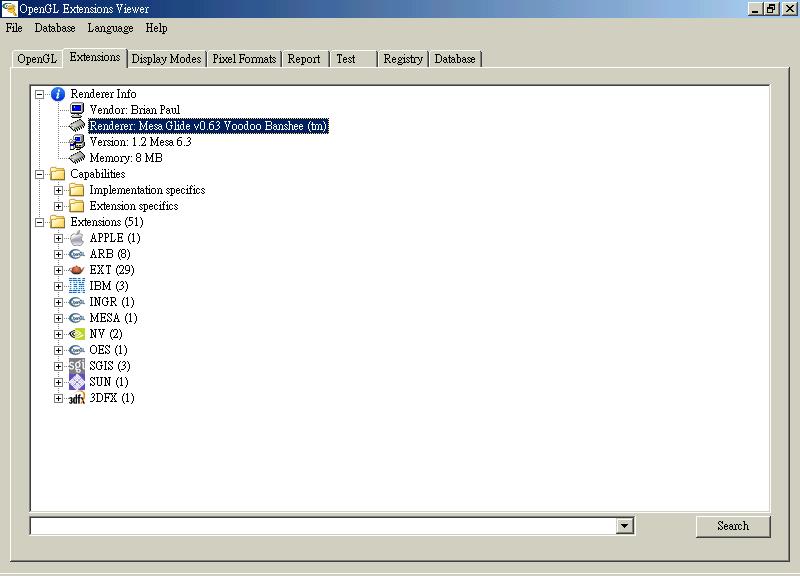Switch to the OpenGL tab
This screenshot has height=576, width=800.
pos(37,59)
